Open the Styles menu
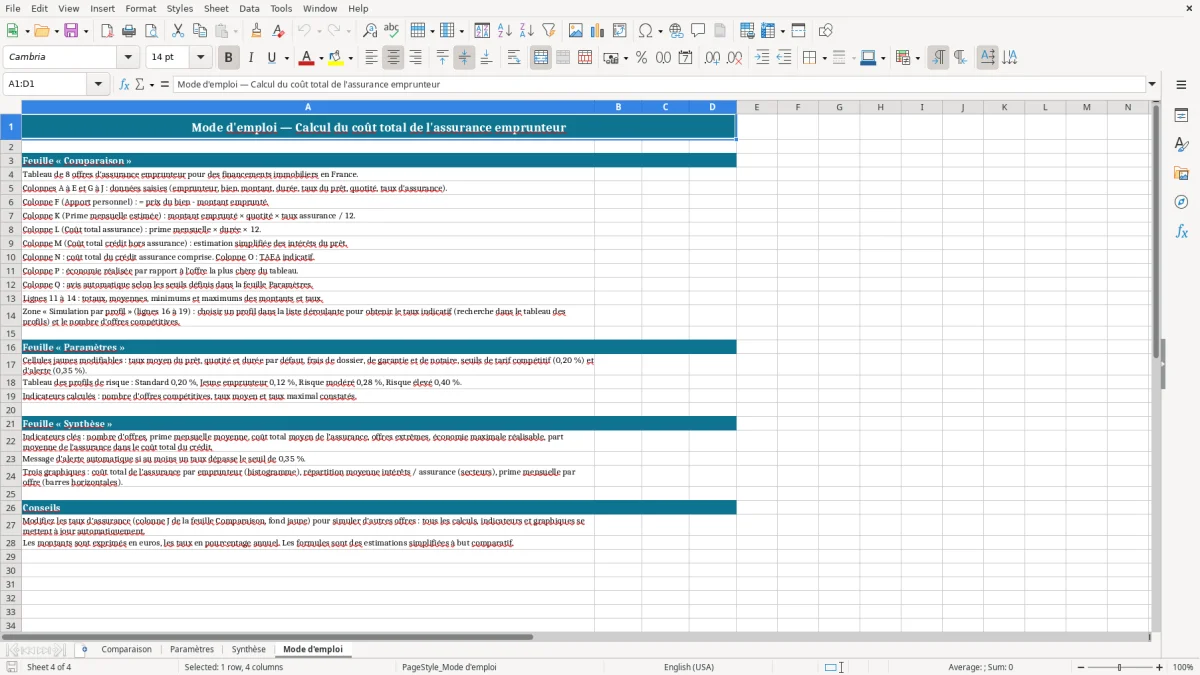Image resolution: width=1200 pixels, height=675 pixels. click(180, 8)
